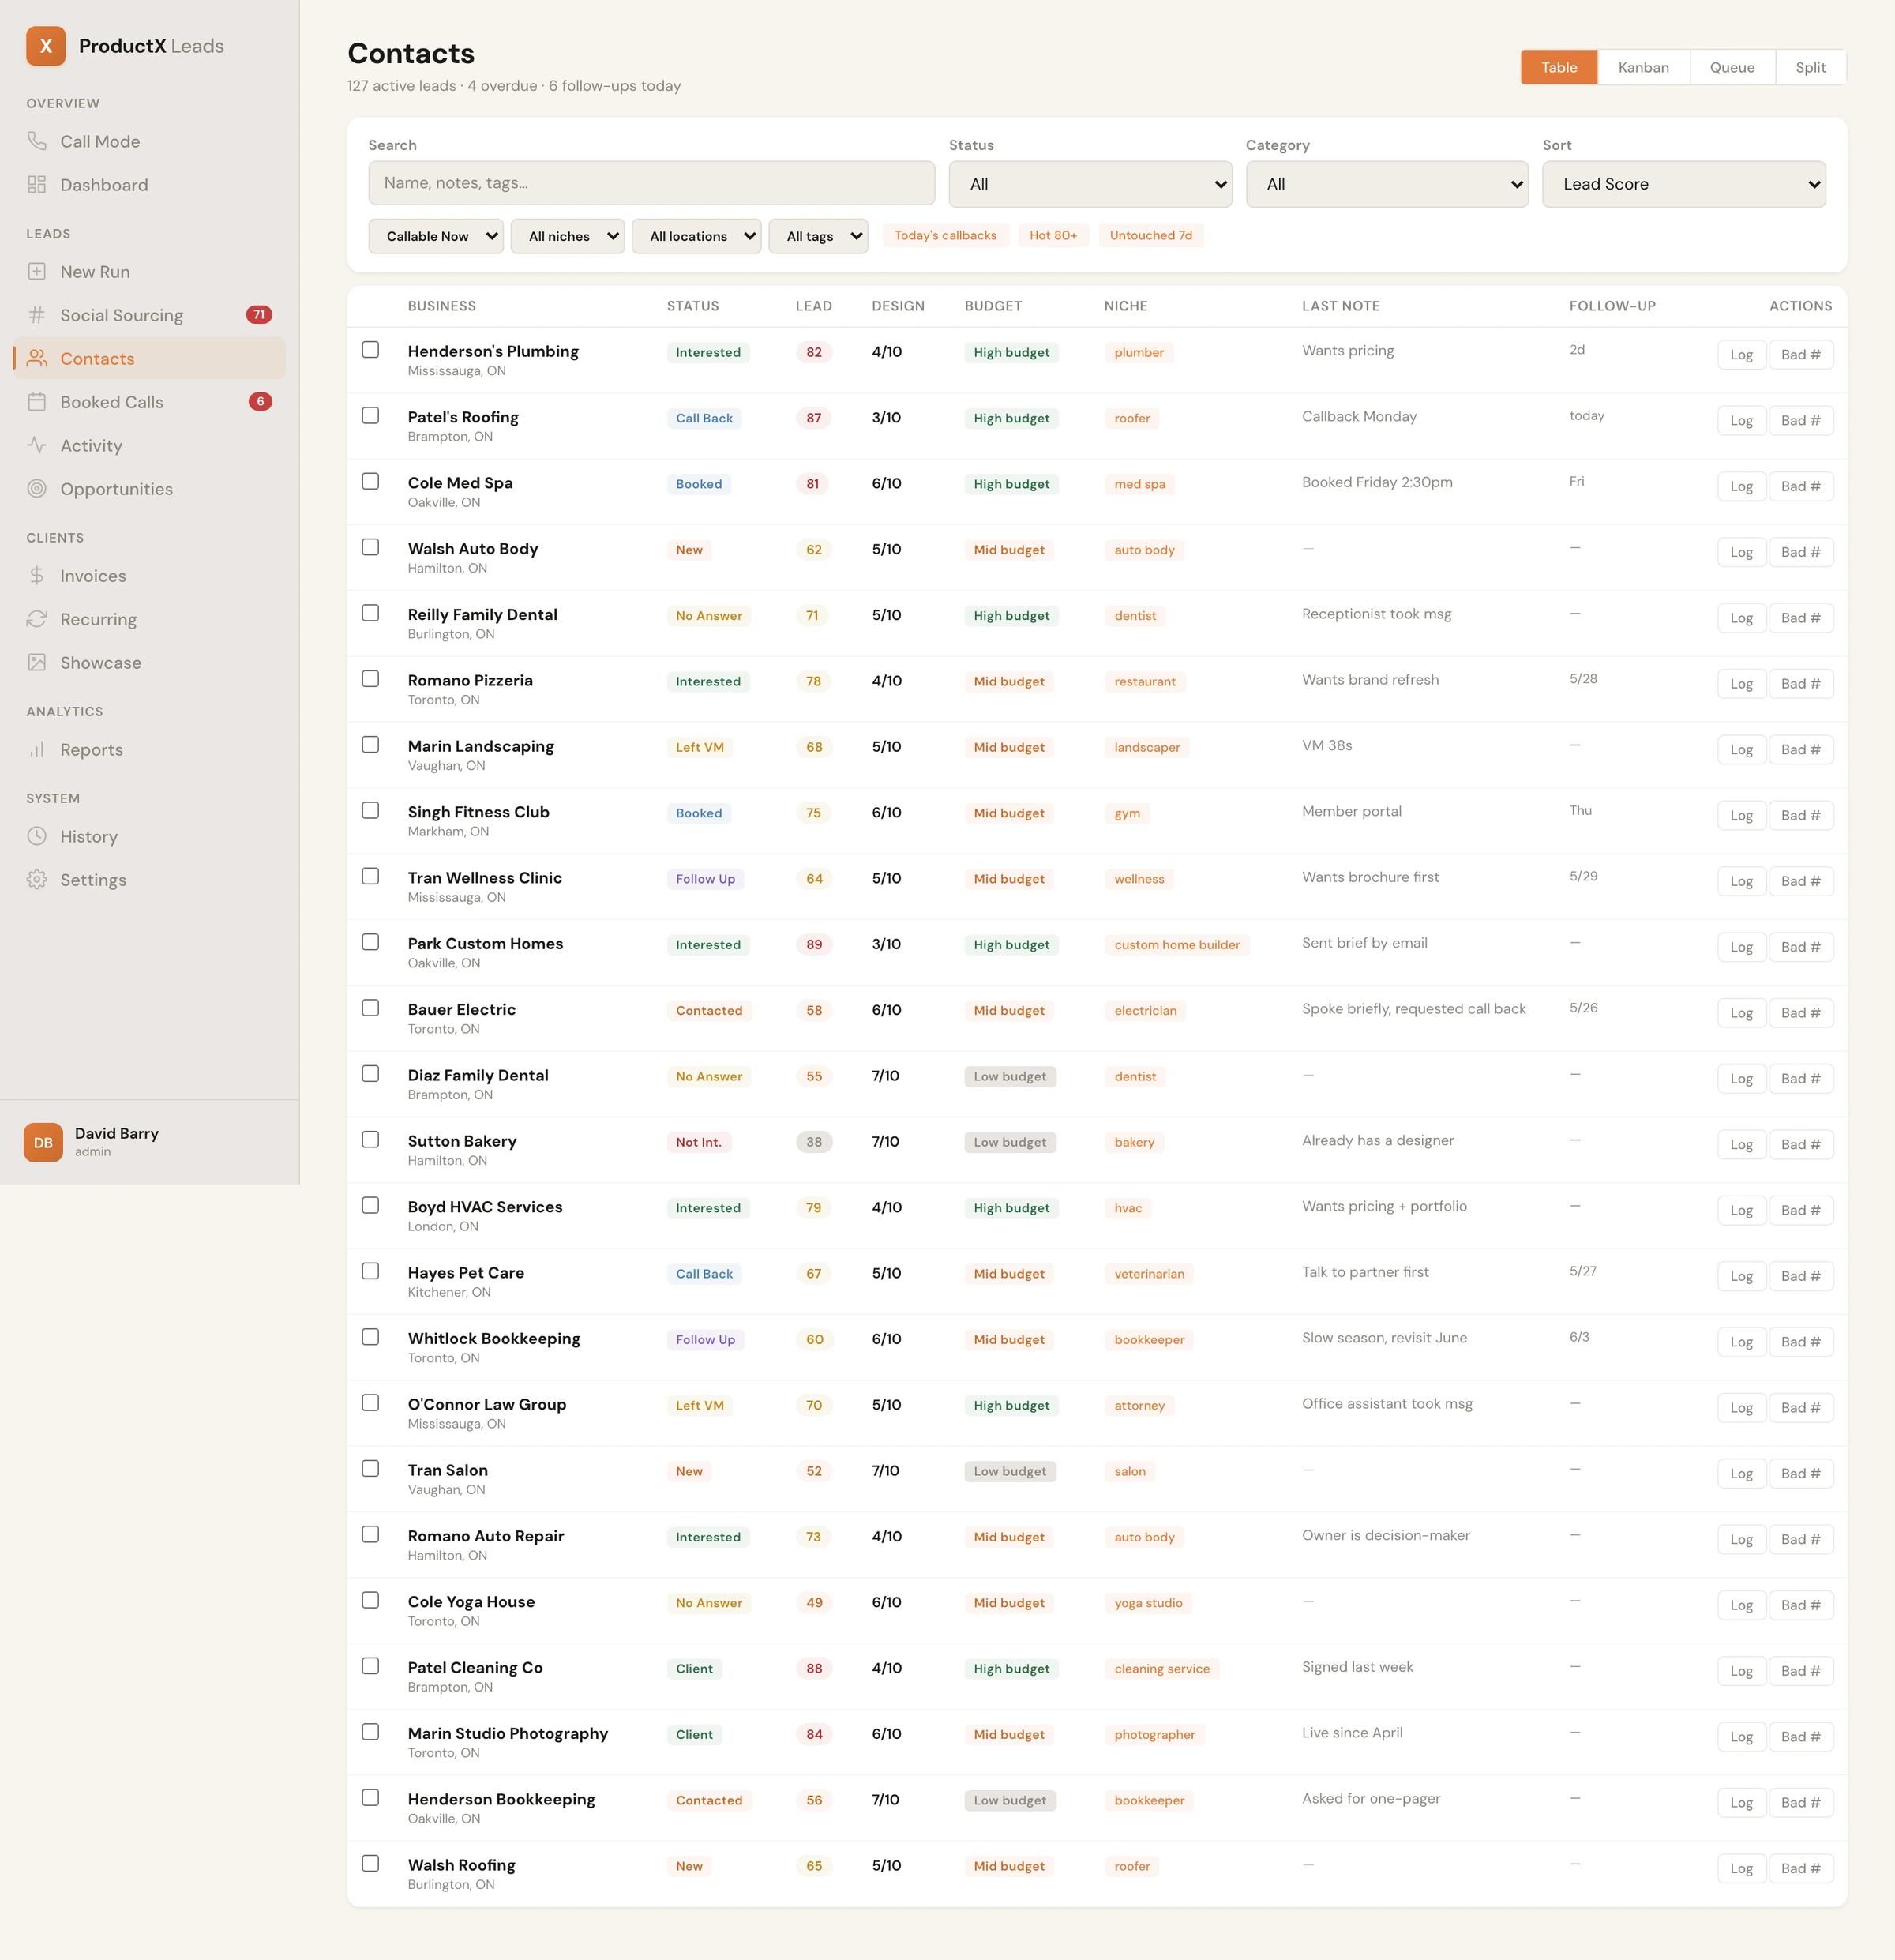Open the Category filter dropdown
1895x1960 pixels.
1387,184
